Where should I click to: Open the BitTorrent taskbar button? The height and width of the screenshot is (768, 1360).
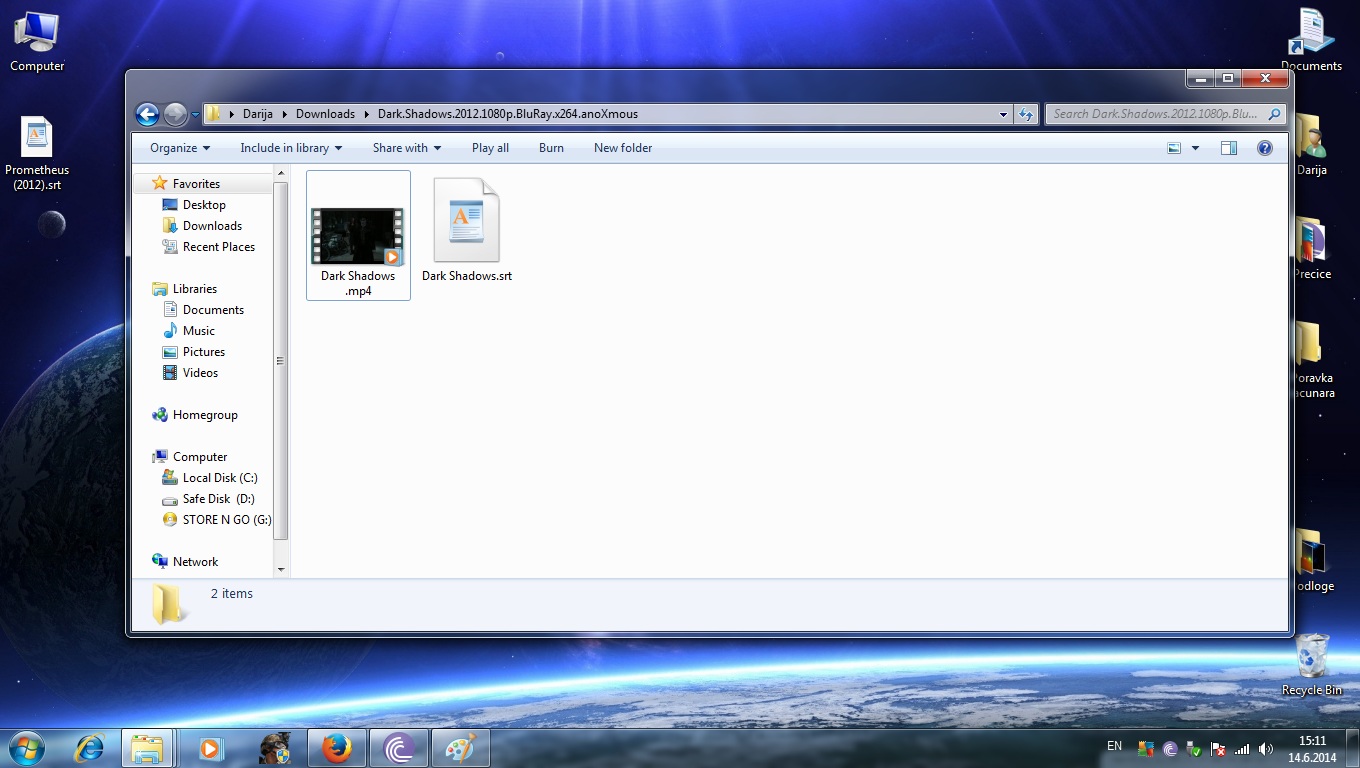[399, 748]
